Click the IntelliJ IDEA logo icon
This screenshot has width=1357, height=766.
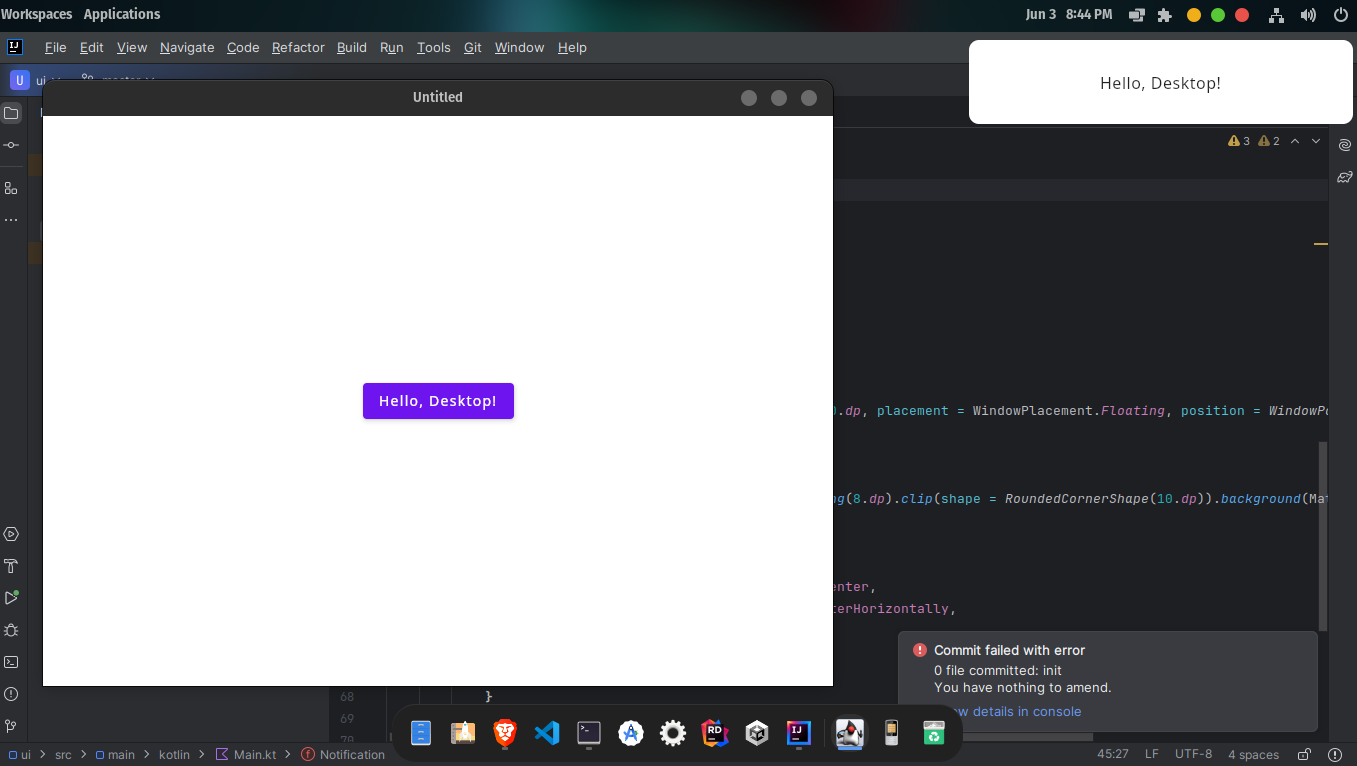click(15, 47)
